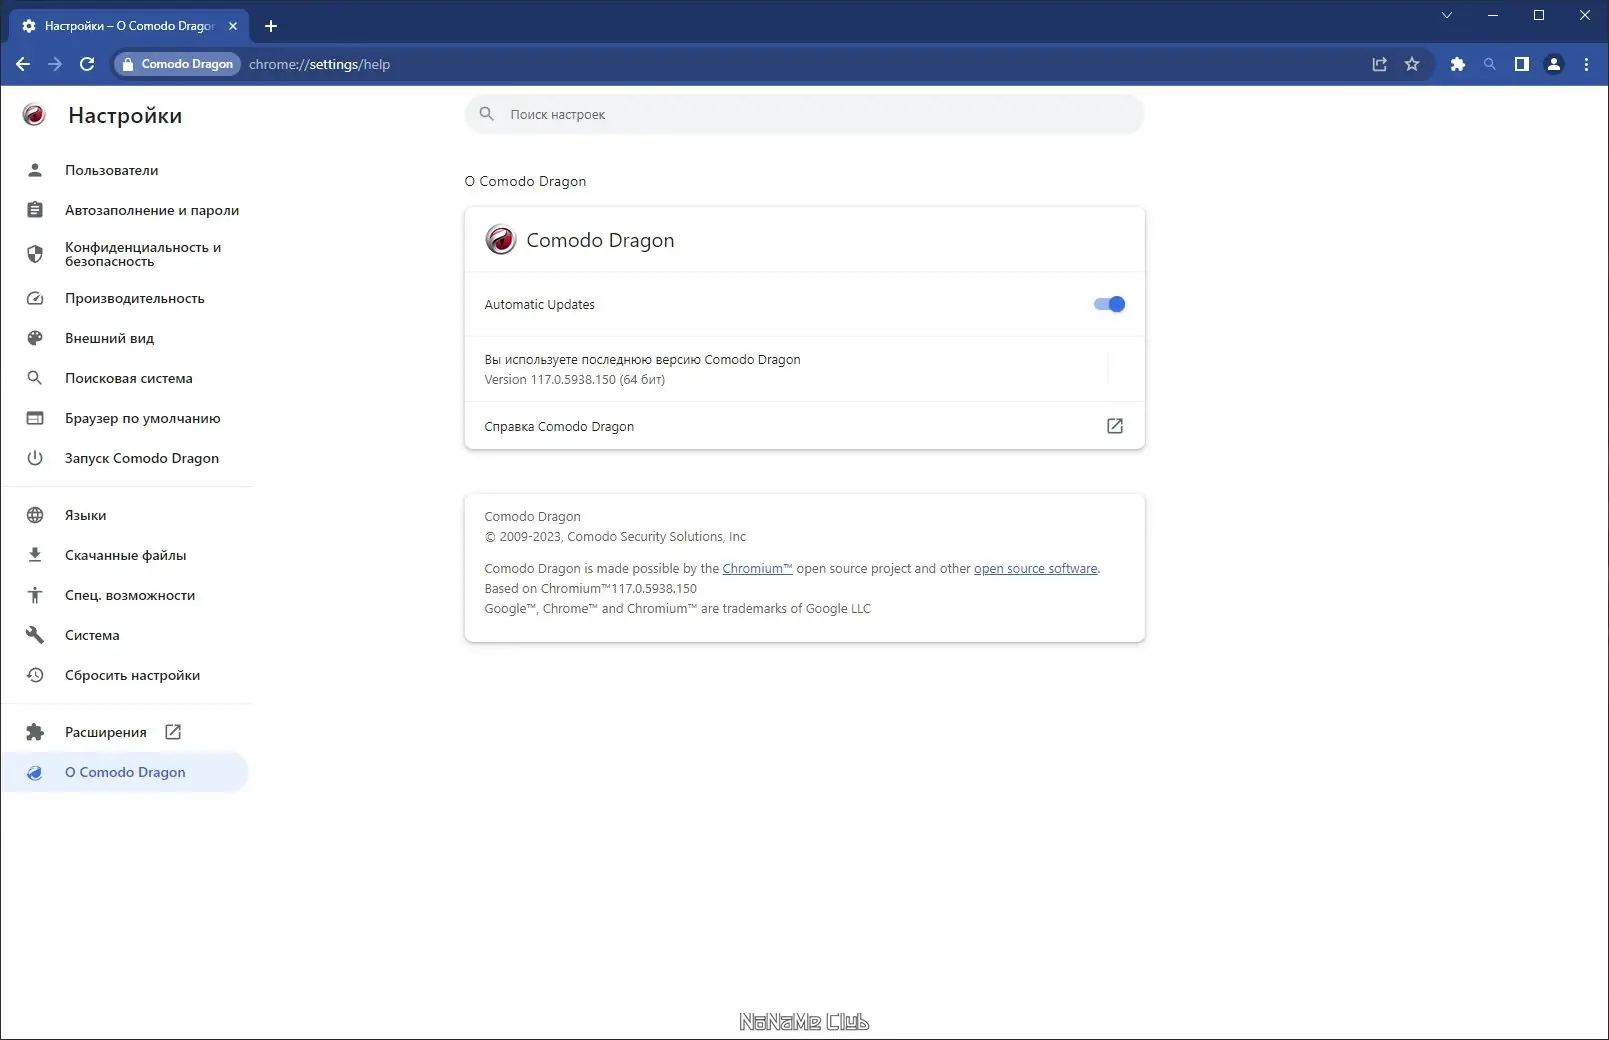Screen dimensions: 1609x1040
Task: Minimize the browser window
Action: (1492, 15)
